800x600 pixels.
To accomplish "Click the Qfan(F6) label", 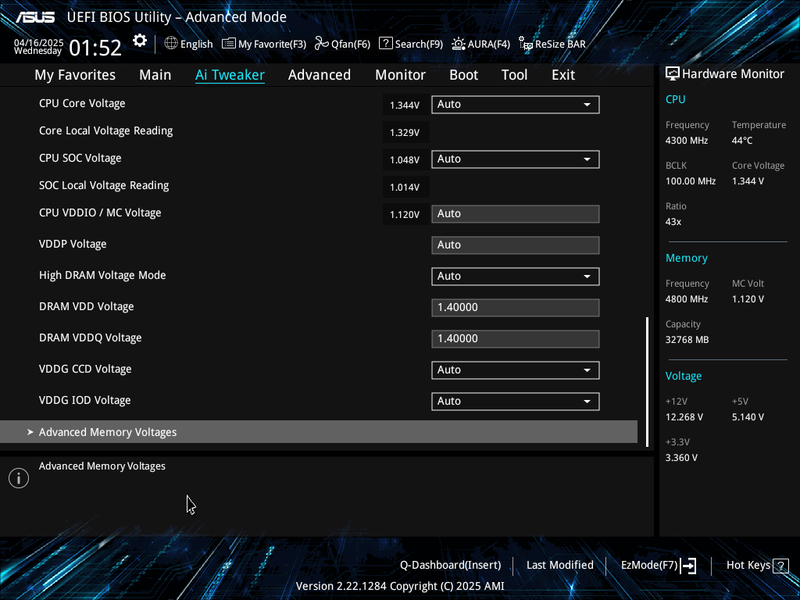I will [x=351, y=44].
